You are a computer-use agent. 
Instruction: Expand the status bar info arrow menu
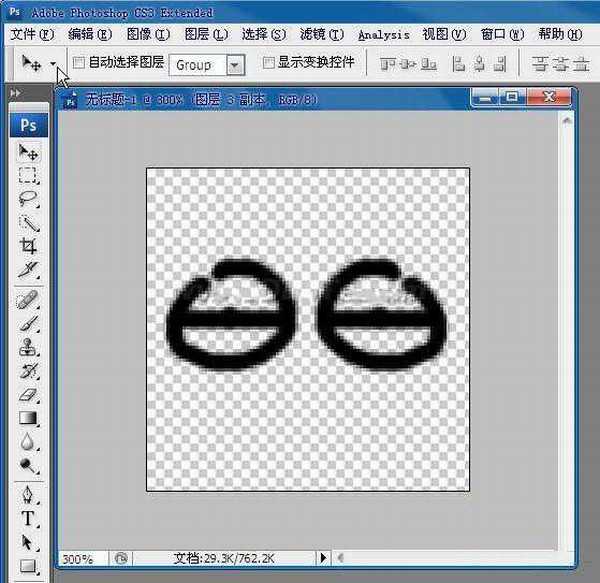pyautogui.click(x=323, y=558)
